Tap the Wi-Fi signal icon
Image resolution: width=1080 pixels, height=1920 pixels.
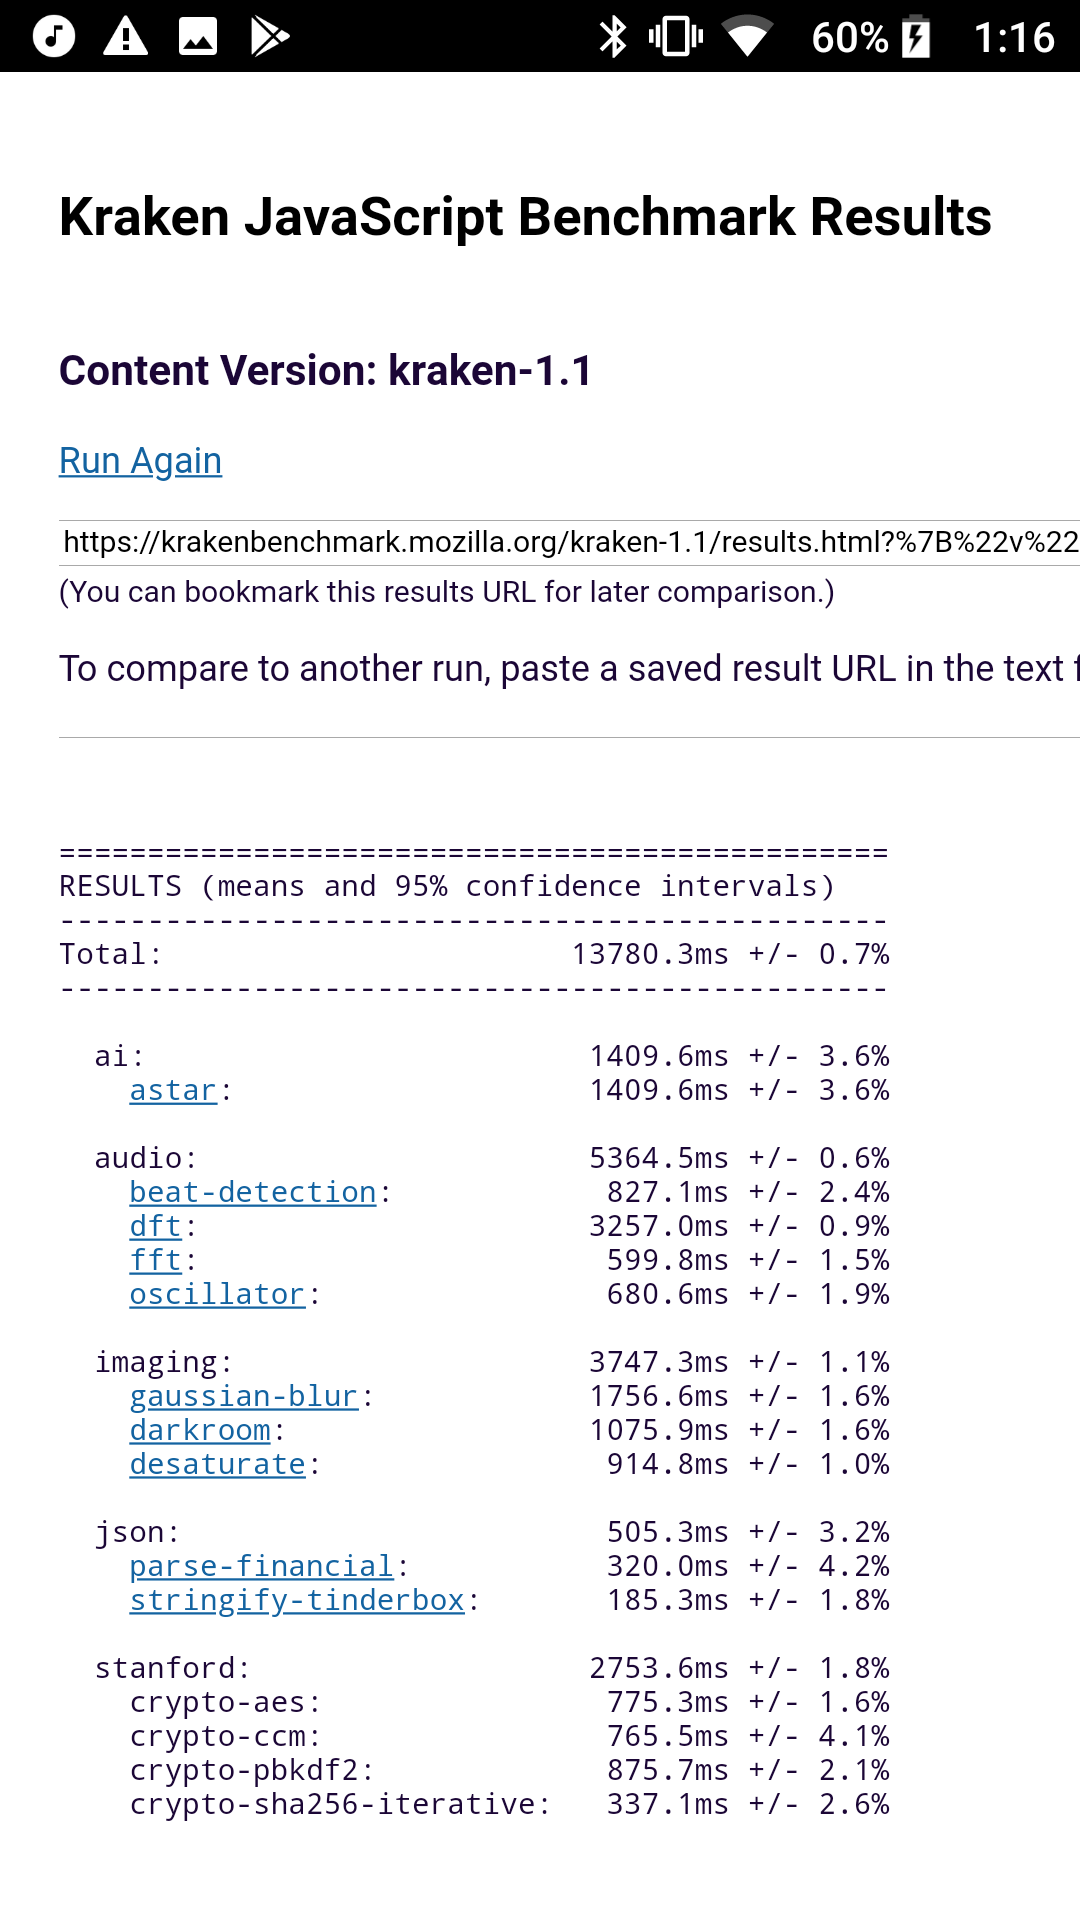[747, 37]
